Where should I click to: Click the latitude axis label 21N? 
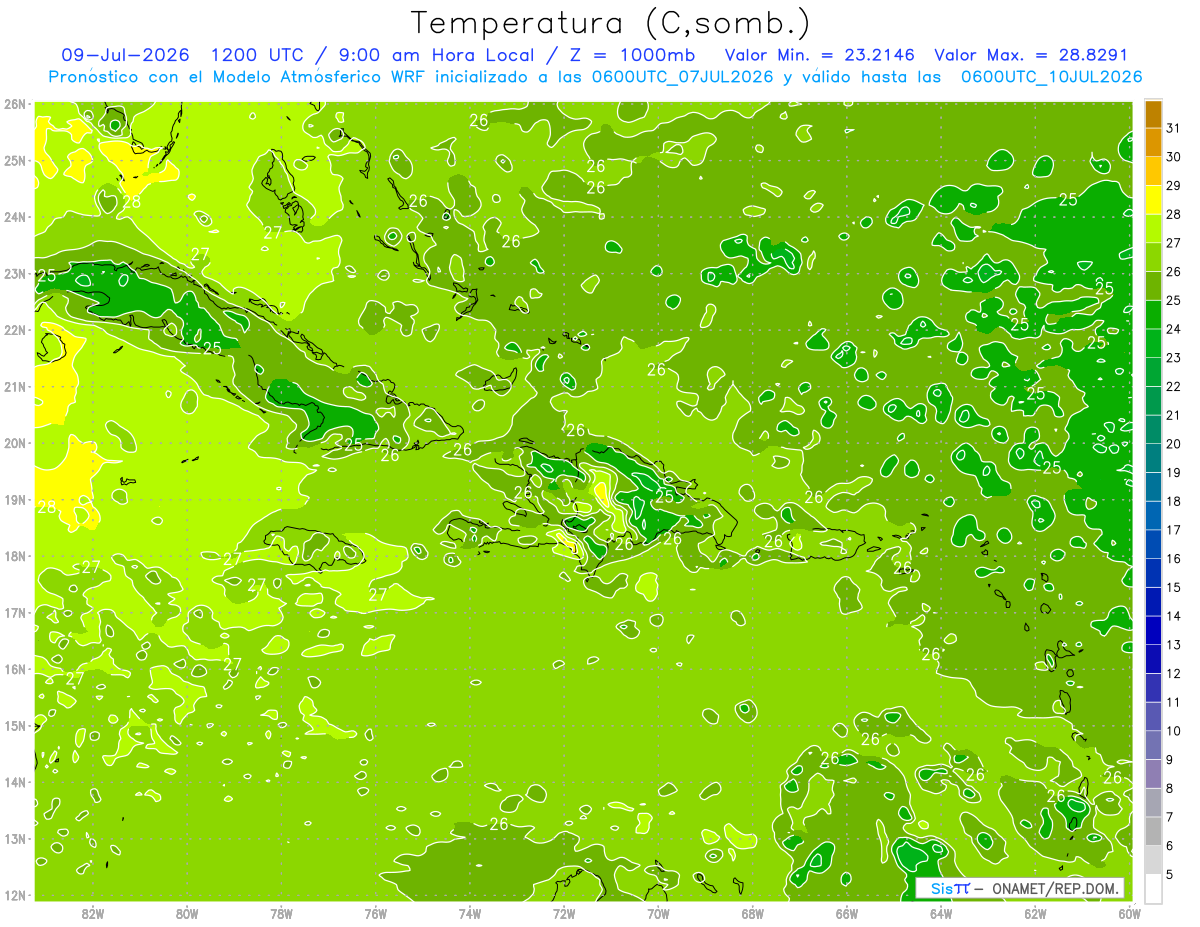14,386
